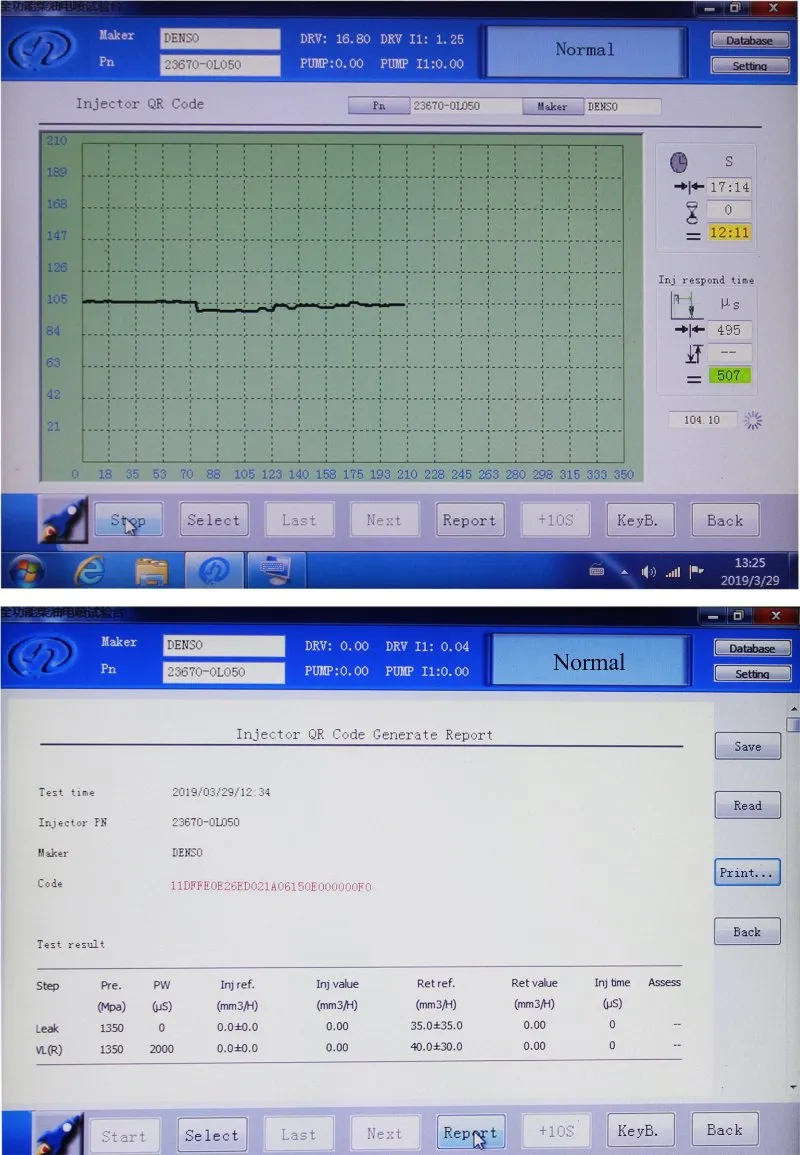Click the PW value 2000

(x=162, y=1049)
